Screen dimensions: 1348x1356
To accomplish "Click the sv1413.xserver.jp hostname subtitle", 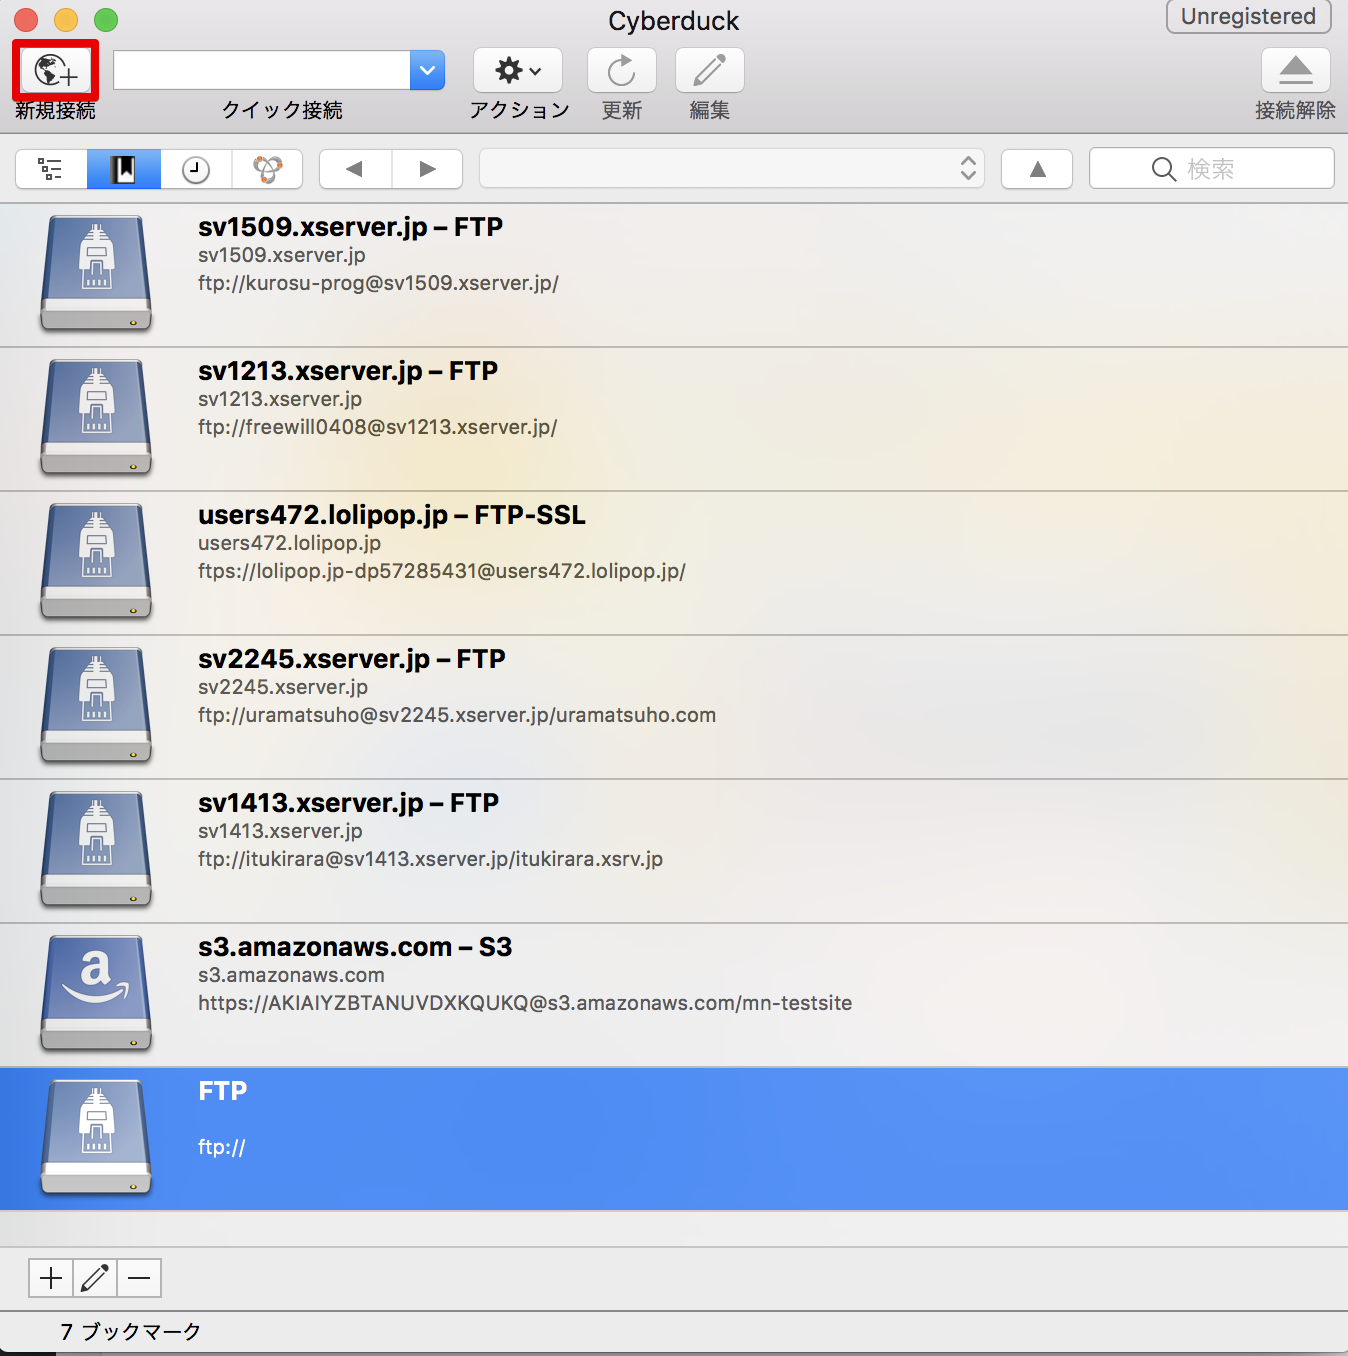I will [280, 831].
